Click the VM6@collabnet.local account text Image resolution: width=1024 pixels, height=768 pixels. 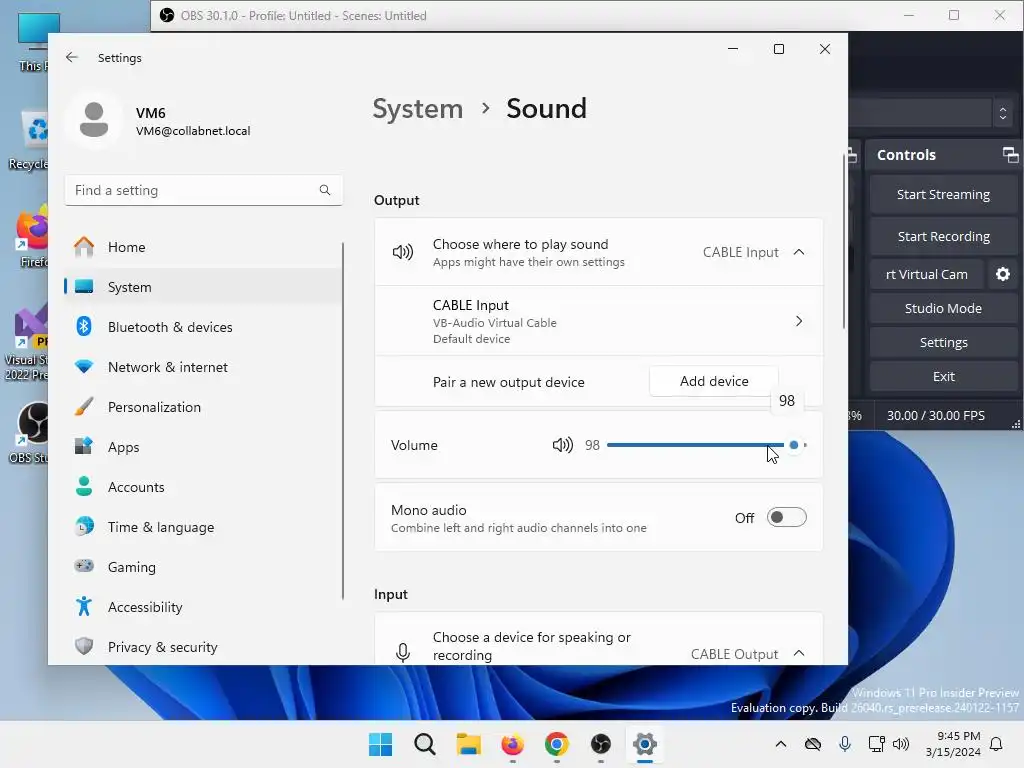point(193,131)
